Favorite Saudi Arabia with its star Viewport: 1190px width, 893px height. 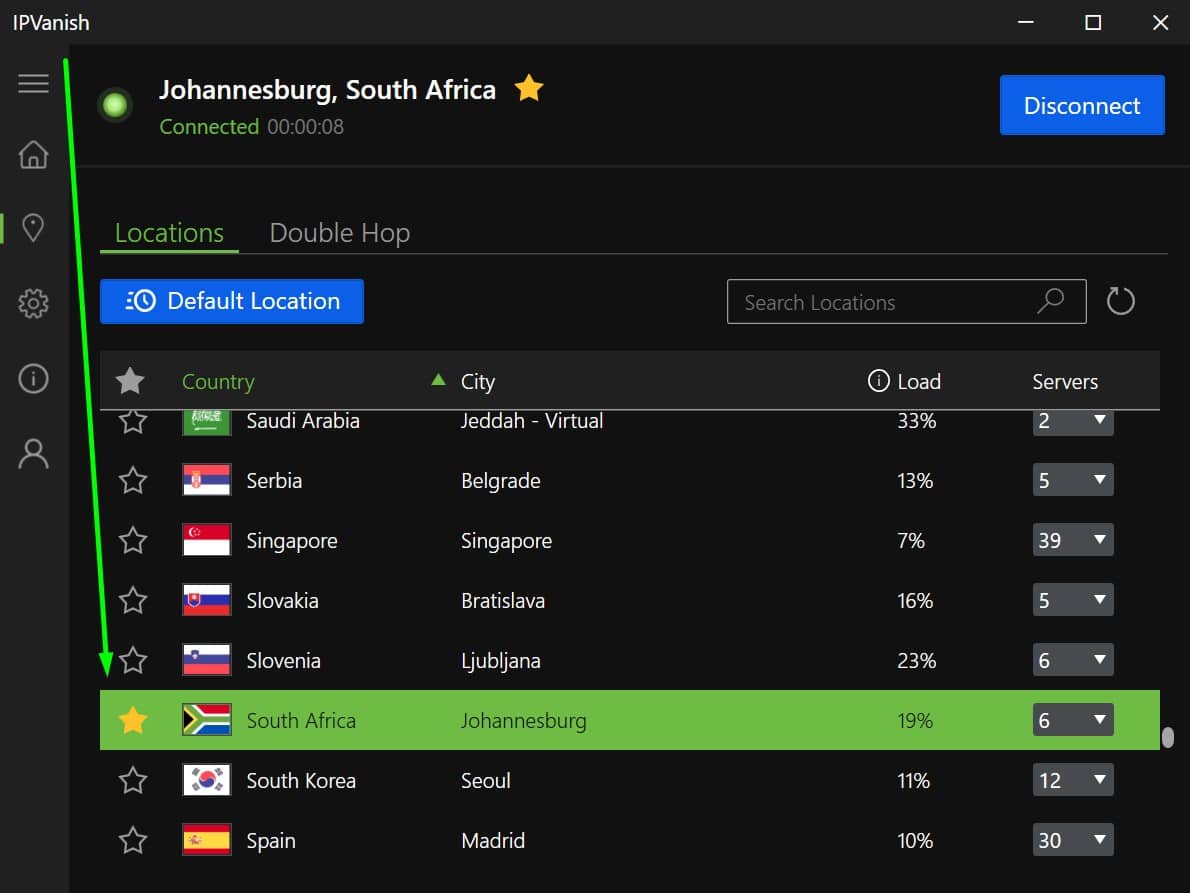pos(133,421)
